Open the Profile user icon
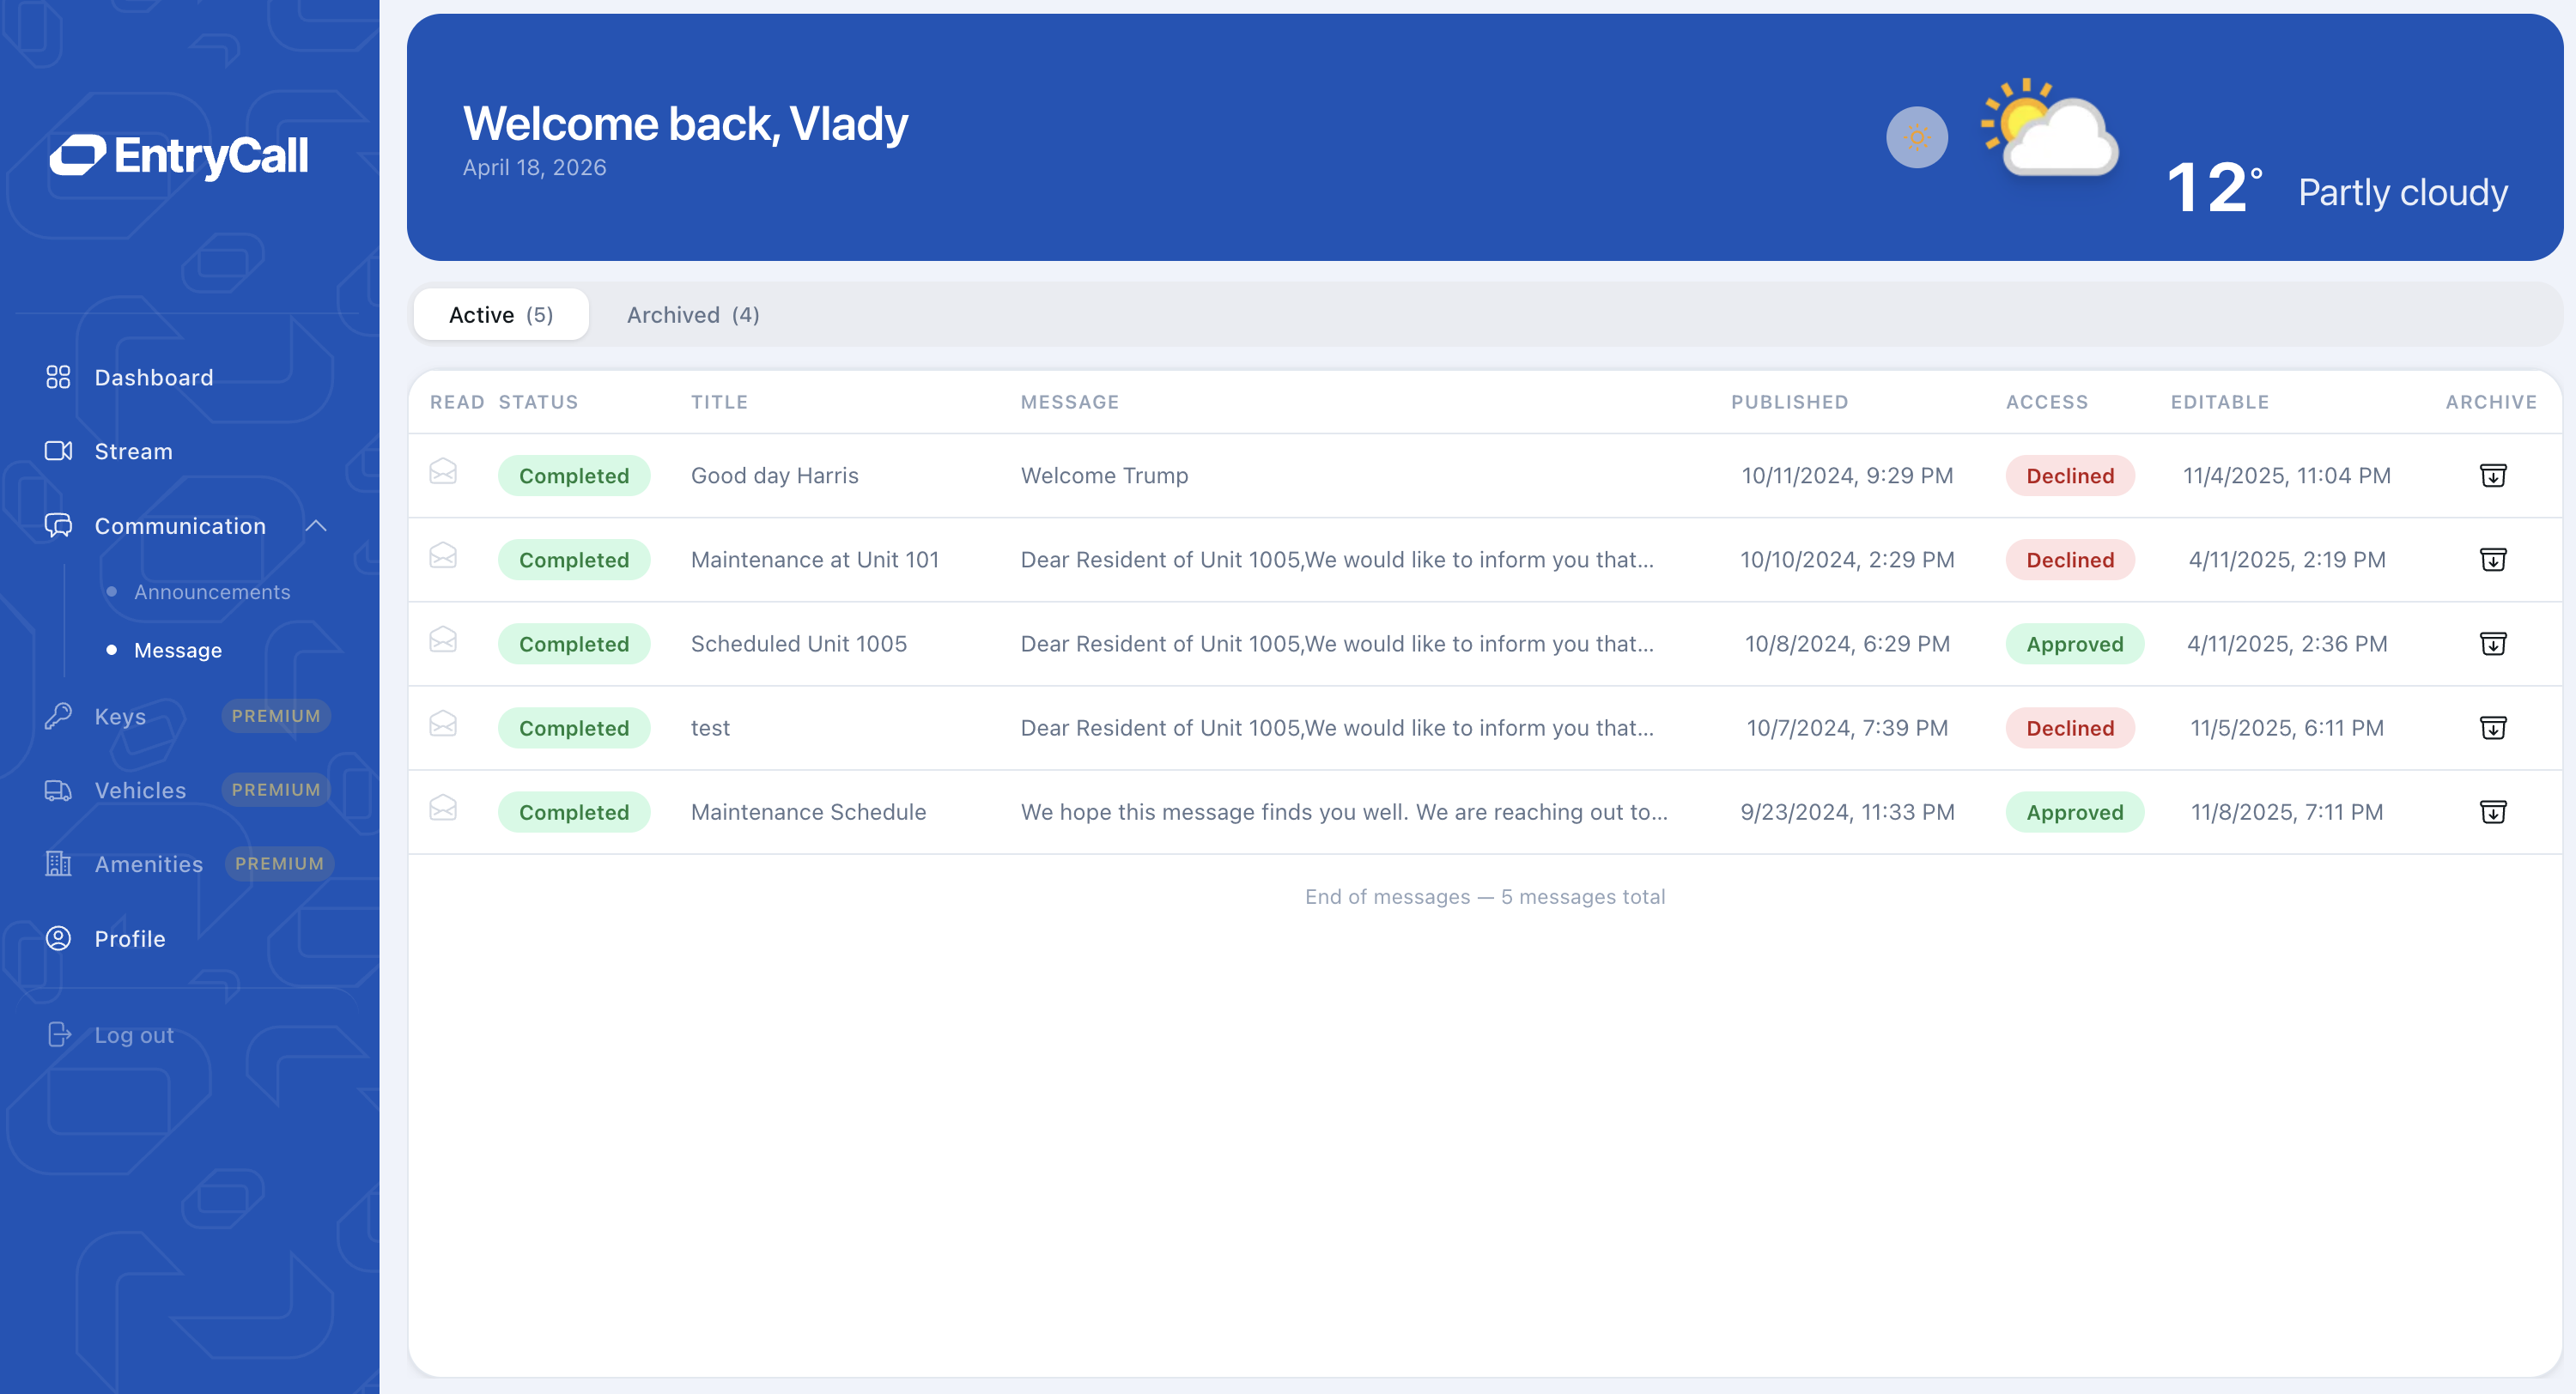 (x=58, y=938)
